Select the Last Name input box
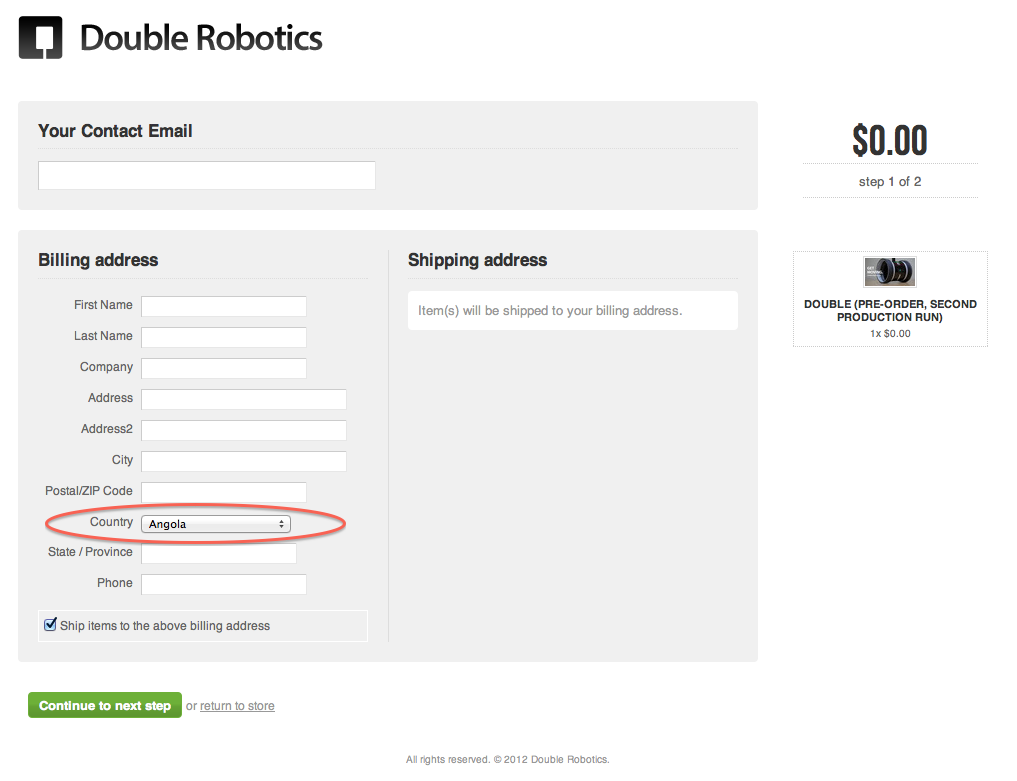The width and height of the screenshot is (1017, 781). pos(224,337)
